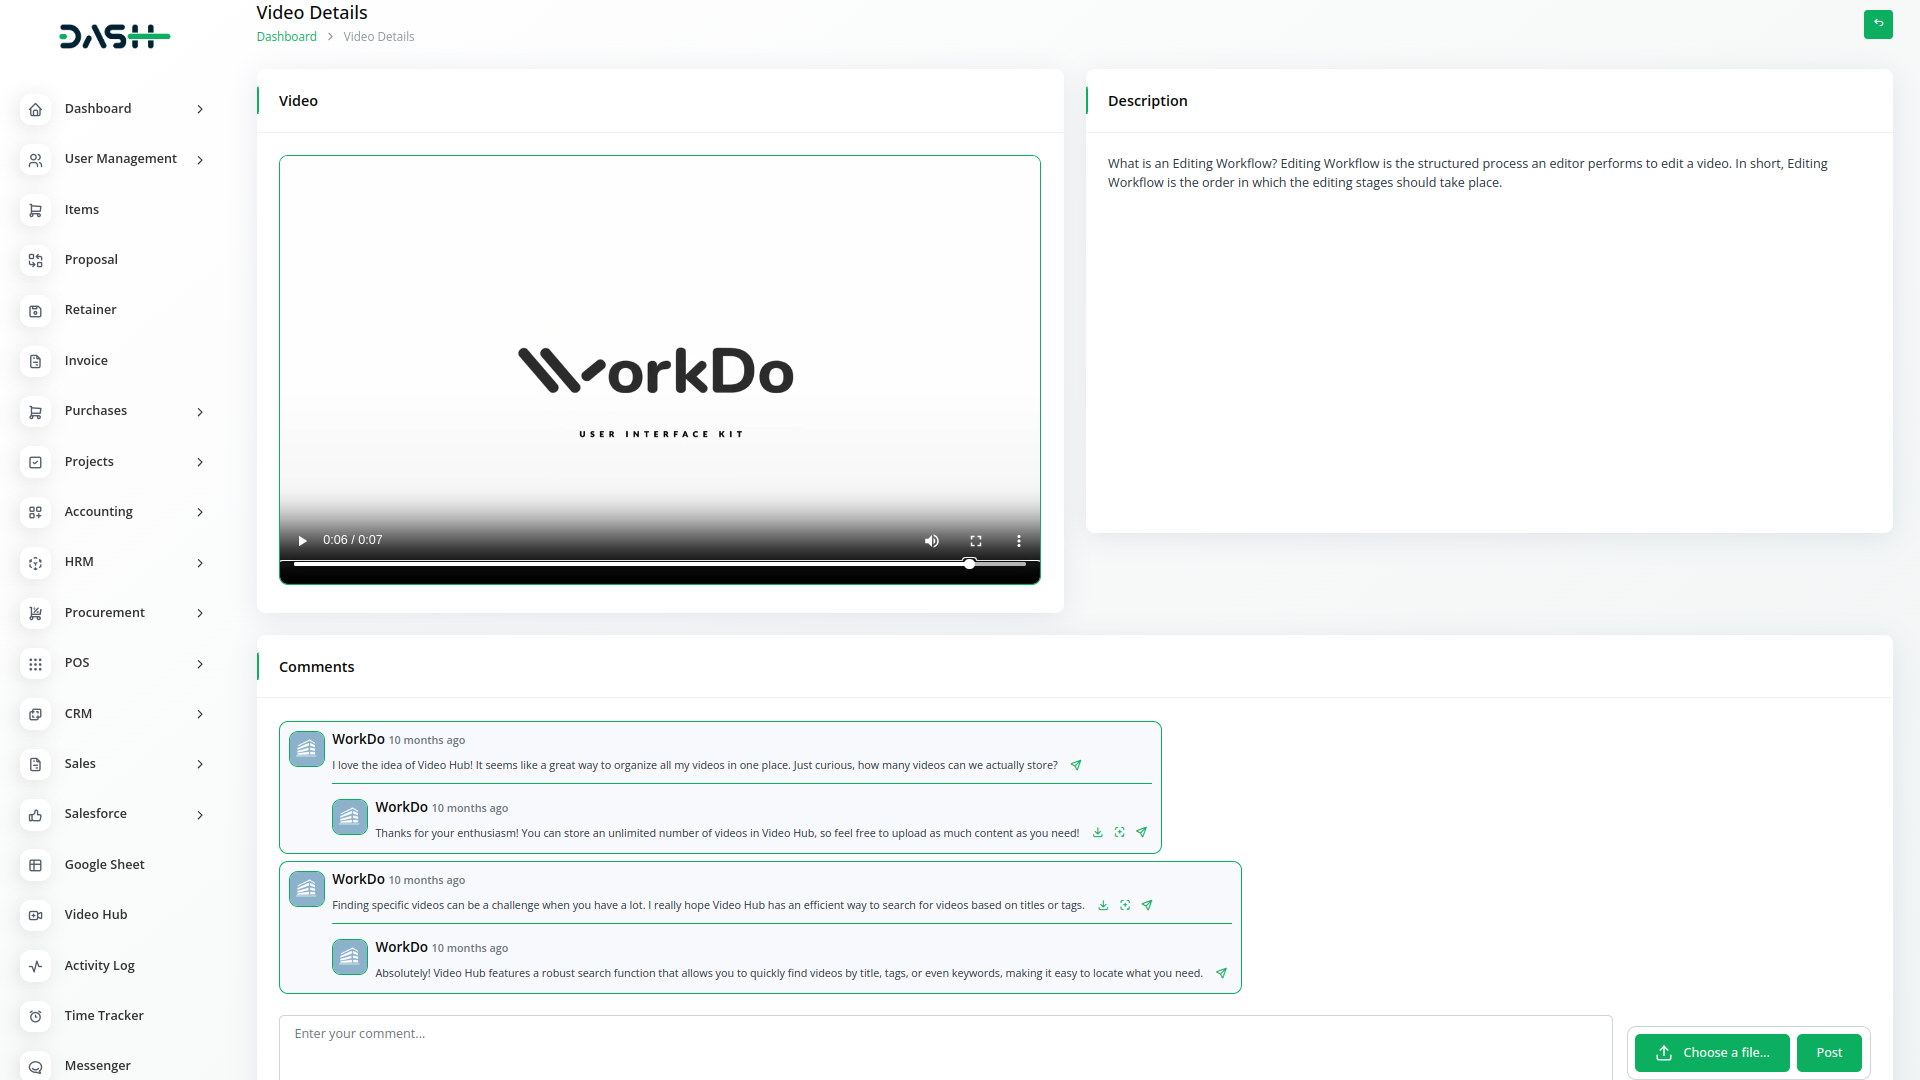Screen dimensions: 1920x1080
Task: Enter fullscreen video mode
Action: click(975, 541)
